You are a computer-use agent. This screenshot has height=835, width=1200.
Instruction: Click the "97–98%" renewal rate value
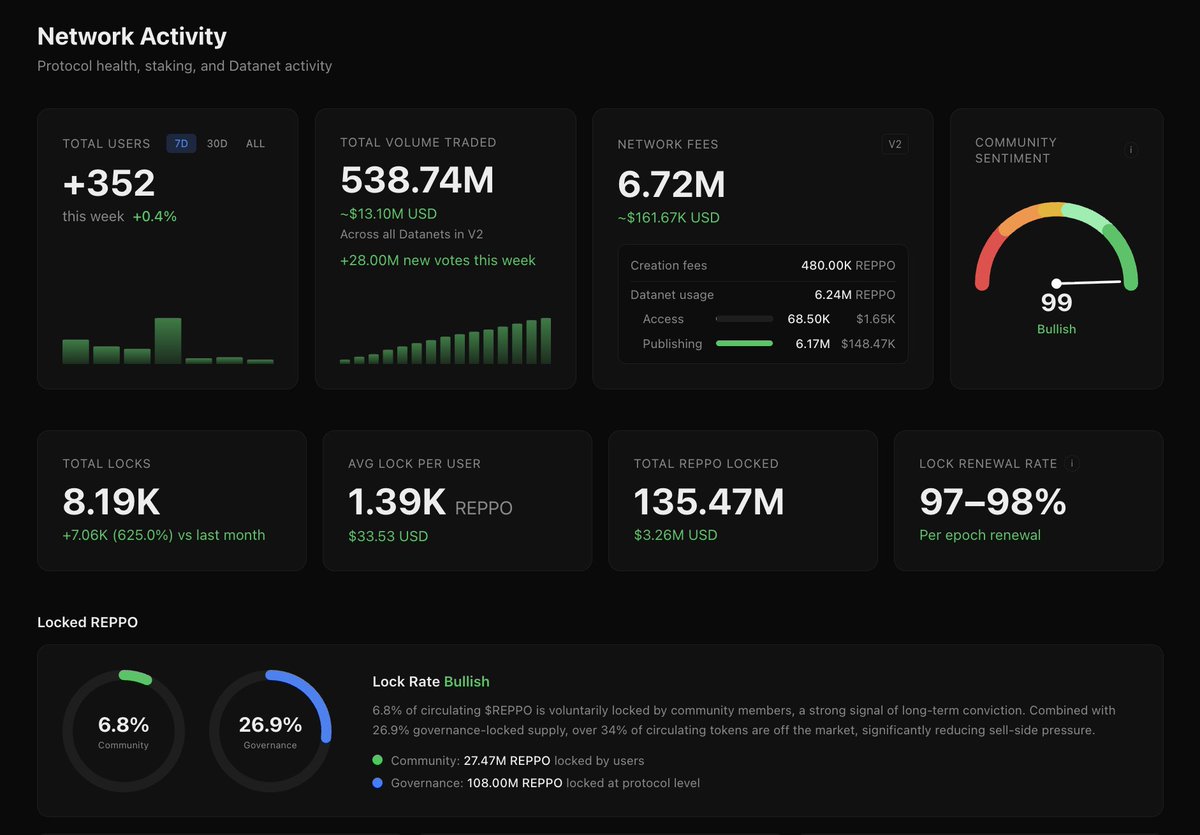pyautogui.click(x=993, y=502)
